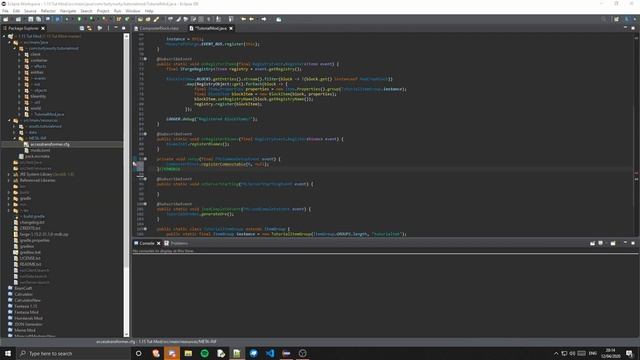This screenshot has width=640, height=360.
Task: Click the Save All toolbar icon
Action: point(38,19)
